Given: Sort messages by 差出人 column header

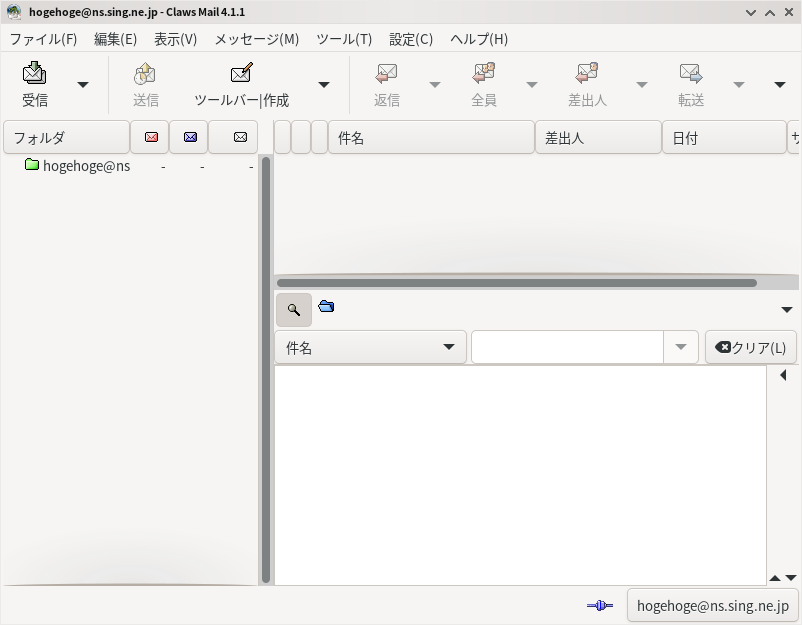Looking at the screenshot, I should 598,137.
